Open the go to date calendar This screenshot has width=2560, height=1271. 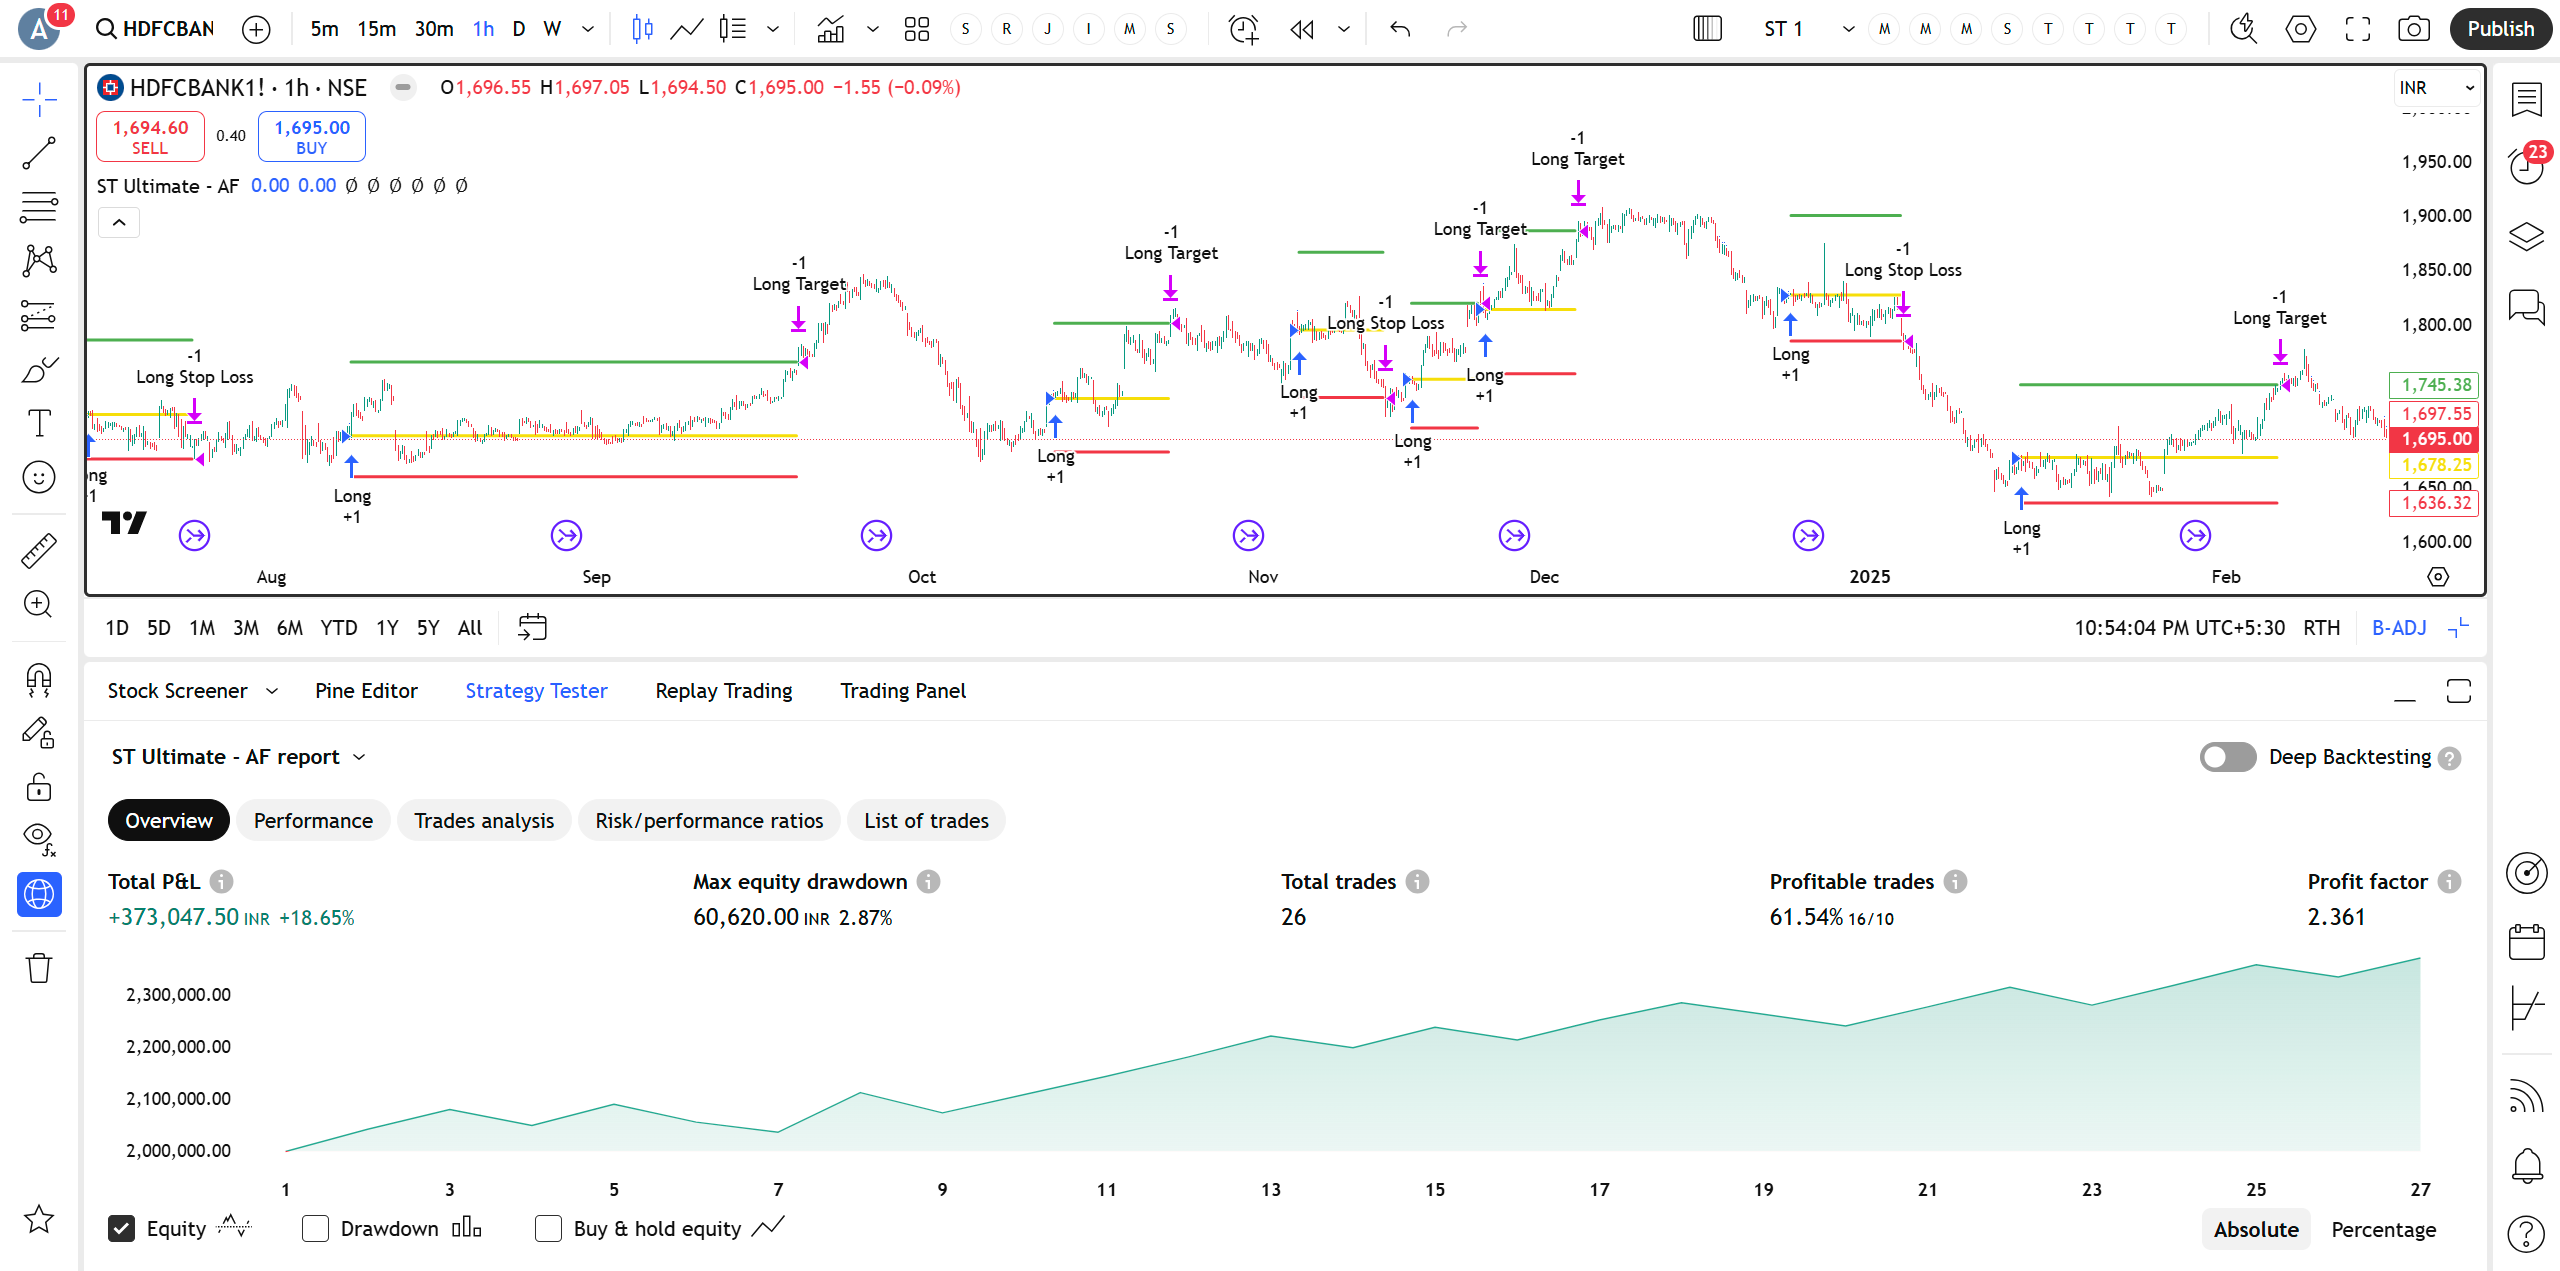532,628
